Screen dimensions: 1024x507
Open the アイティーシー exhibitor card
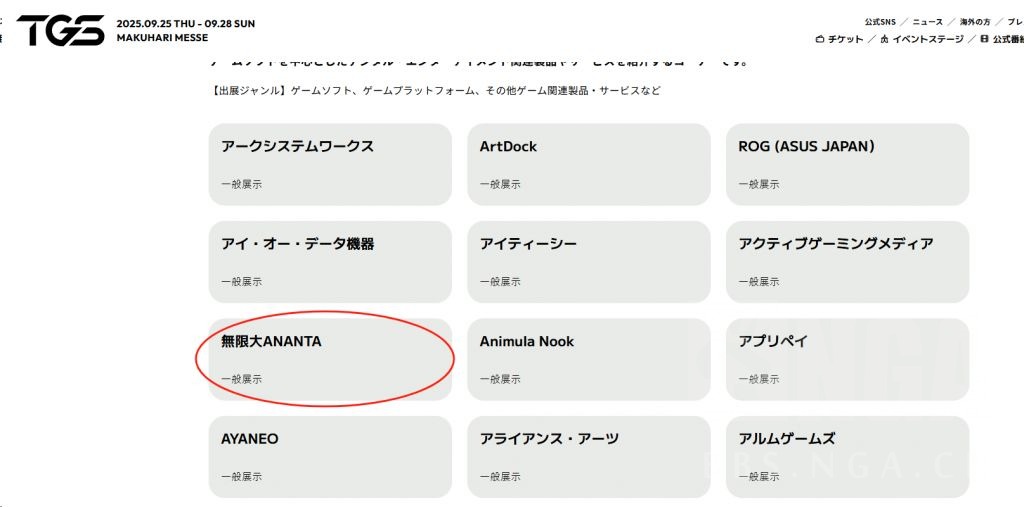click(588, 262)
